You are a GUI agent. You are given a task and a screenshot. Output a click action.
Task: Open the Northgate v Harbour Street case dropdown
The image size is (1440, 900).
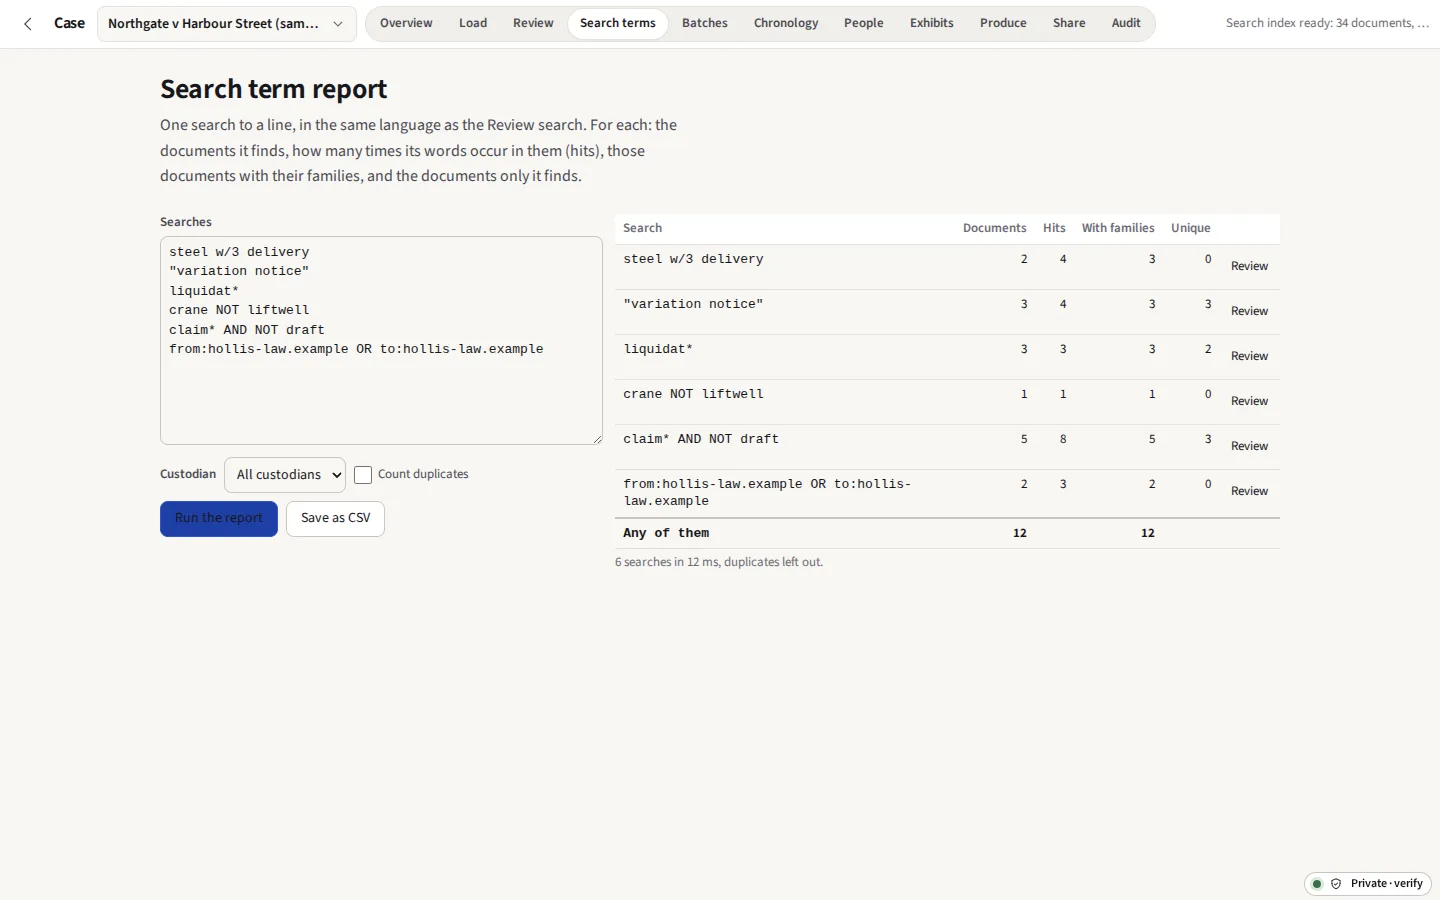tap(227, 24)
